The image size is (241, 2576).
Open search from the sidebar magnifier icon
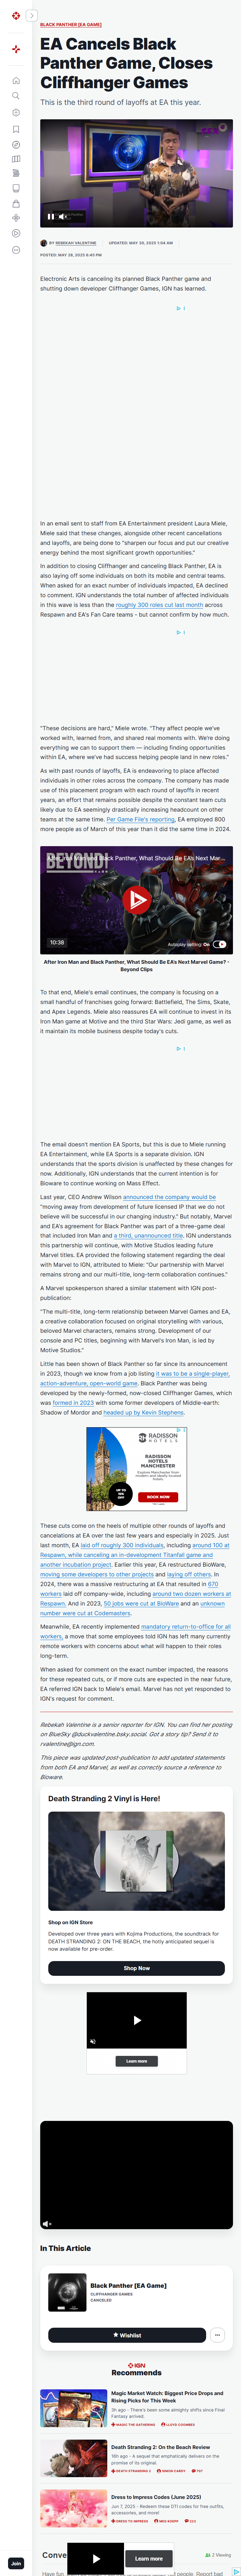tap(16, 96)
